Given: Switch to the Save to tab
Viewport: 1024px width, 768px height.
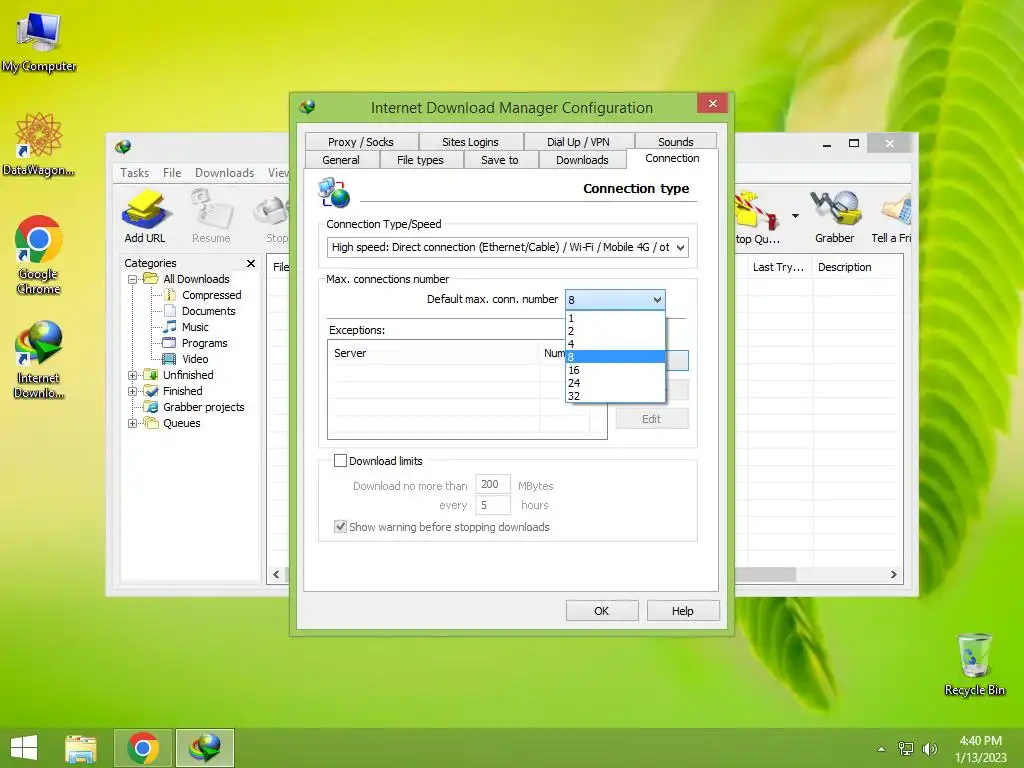Looking at the screenshot, I should click(x=500, y=160).
